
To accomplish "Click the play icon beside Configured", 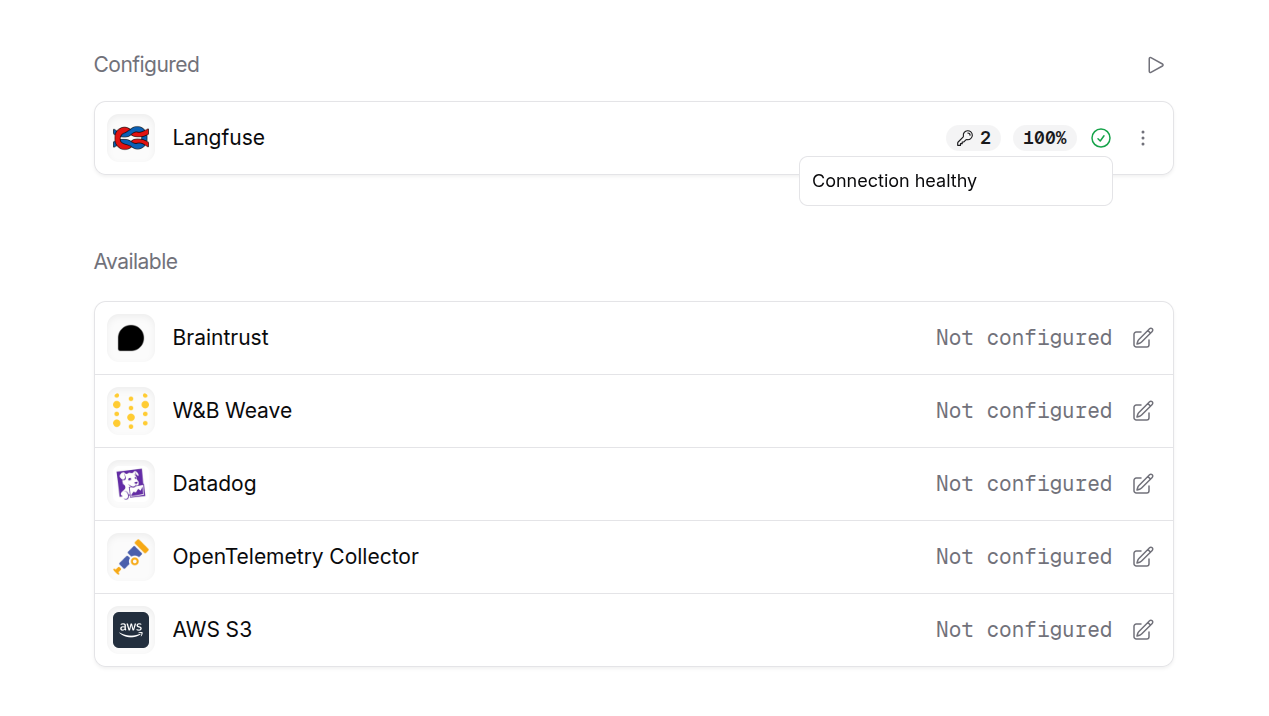I will click(1156, 65).
